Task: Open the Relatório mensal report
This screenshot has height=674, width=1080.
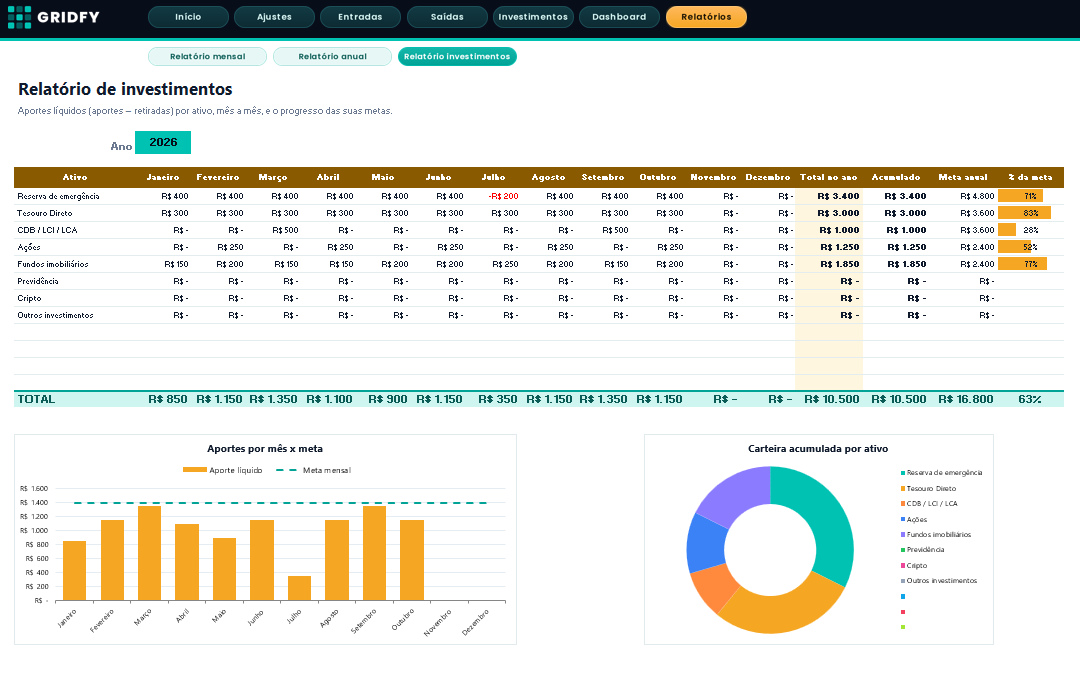Action: pyautogui.click(x=207, y=56)
